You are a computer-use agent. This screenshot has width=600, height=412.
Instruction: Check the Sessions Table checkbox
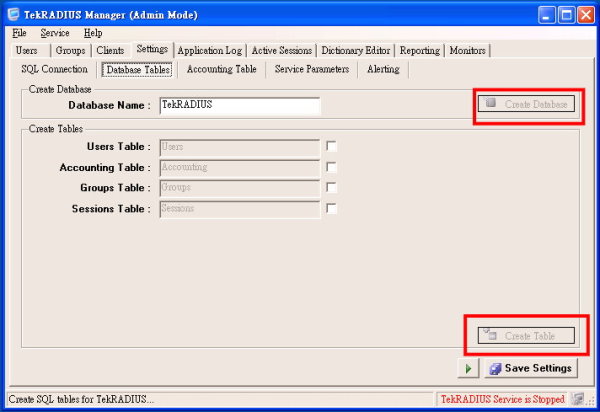click(331, 208)
